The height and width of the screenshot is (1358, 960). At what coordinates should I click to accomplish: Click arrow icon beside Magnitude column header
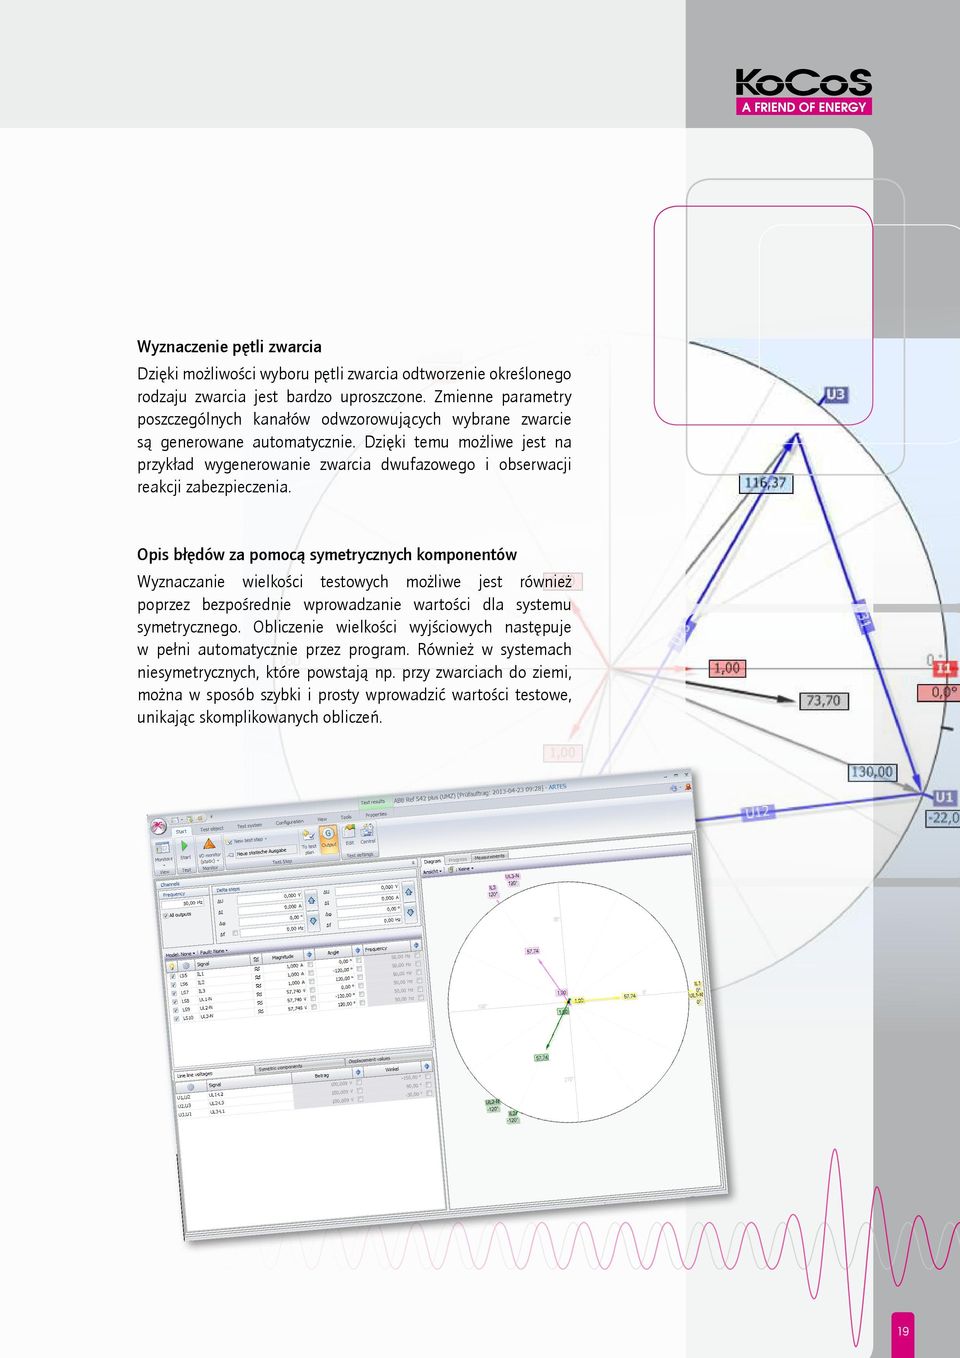[309, 954]
